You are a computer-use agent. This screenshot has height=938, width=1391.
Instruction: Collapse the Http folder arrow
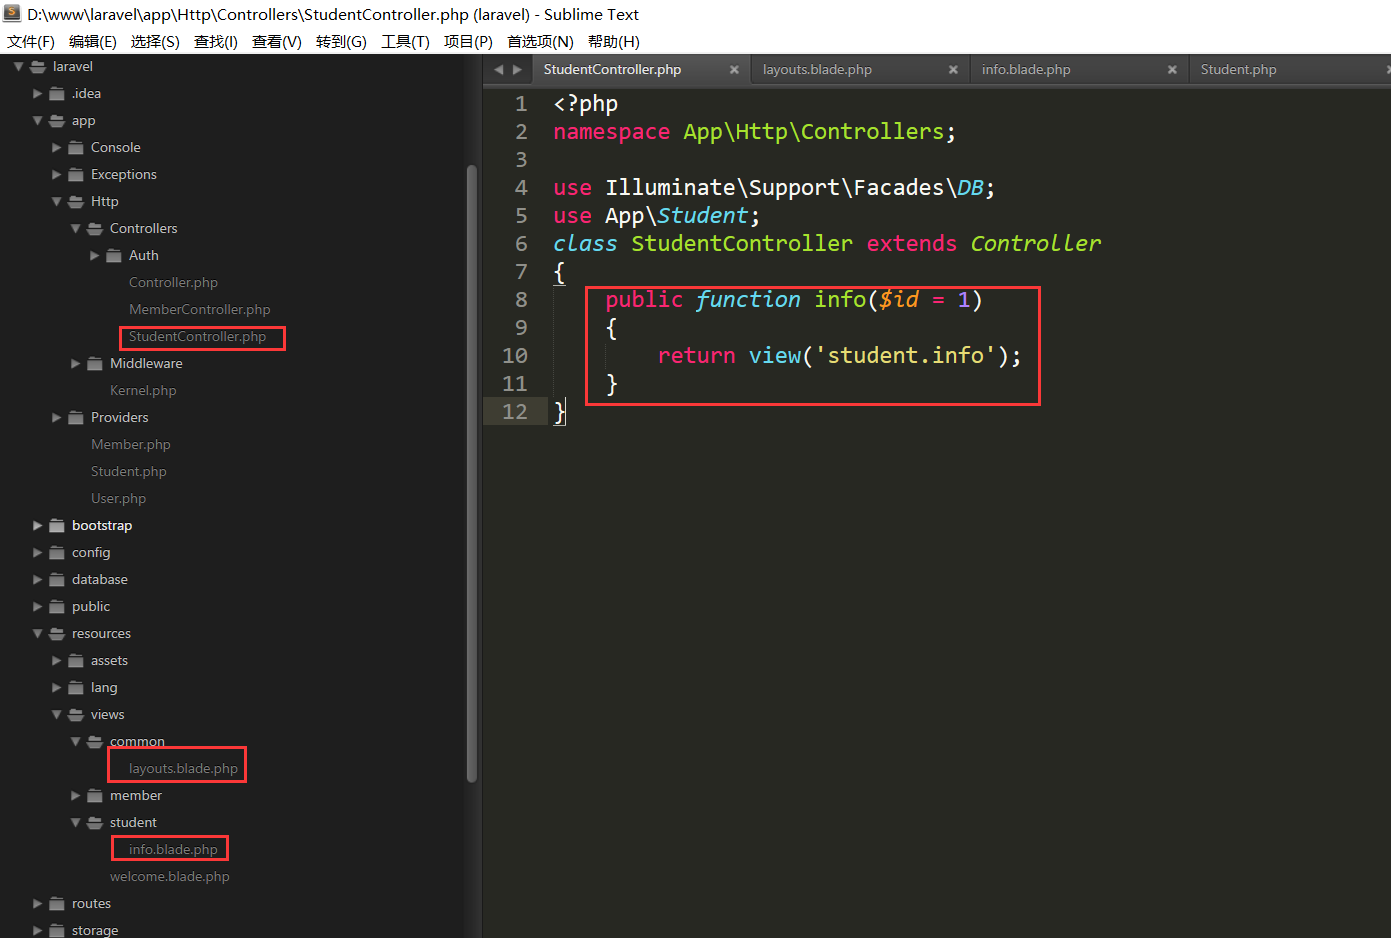click(56, 201)
